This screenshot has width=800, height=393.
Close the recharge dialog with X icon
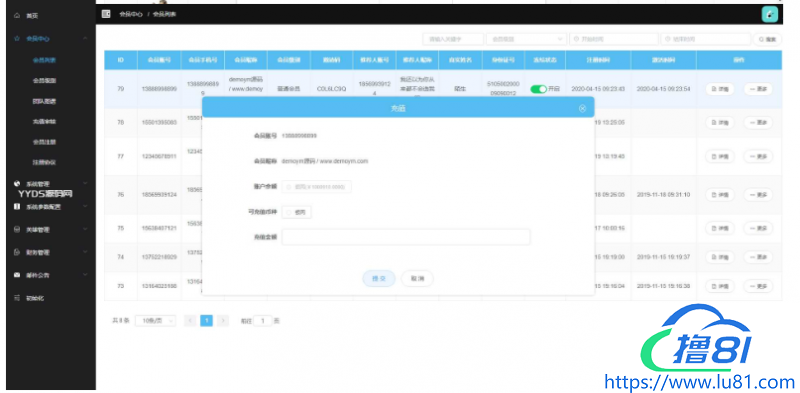582,108
